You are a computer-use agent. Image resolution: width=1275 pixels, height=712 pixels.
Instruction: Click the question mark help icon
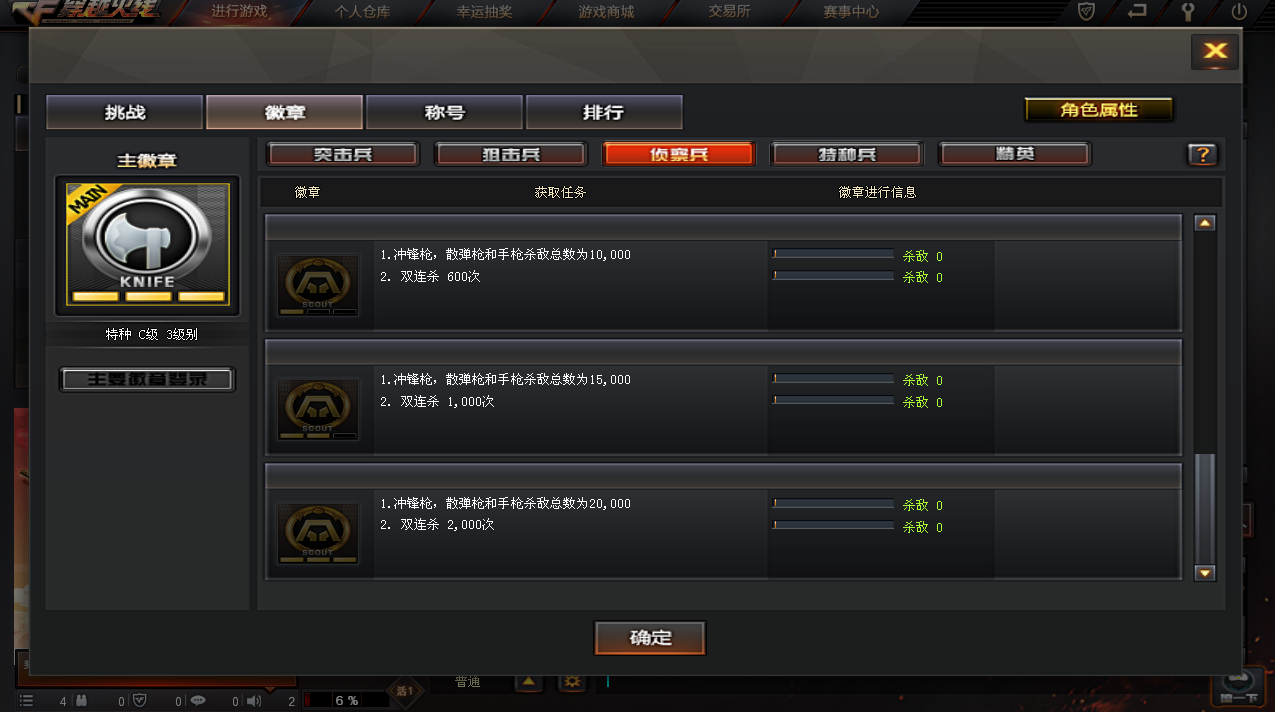[1202, 154]
